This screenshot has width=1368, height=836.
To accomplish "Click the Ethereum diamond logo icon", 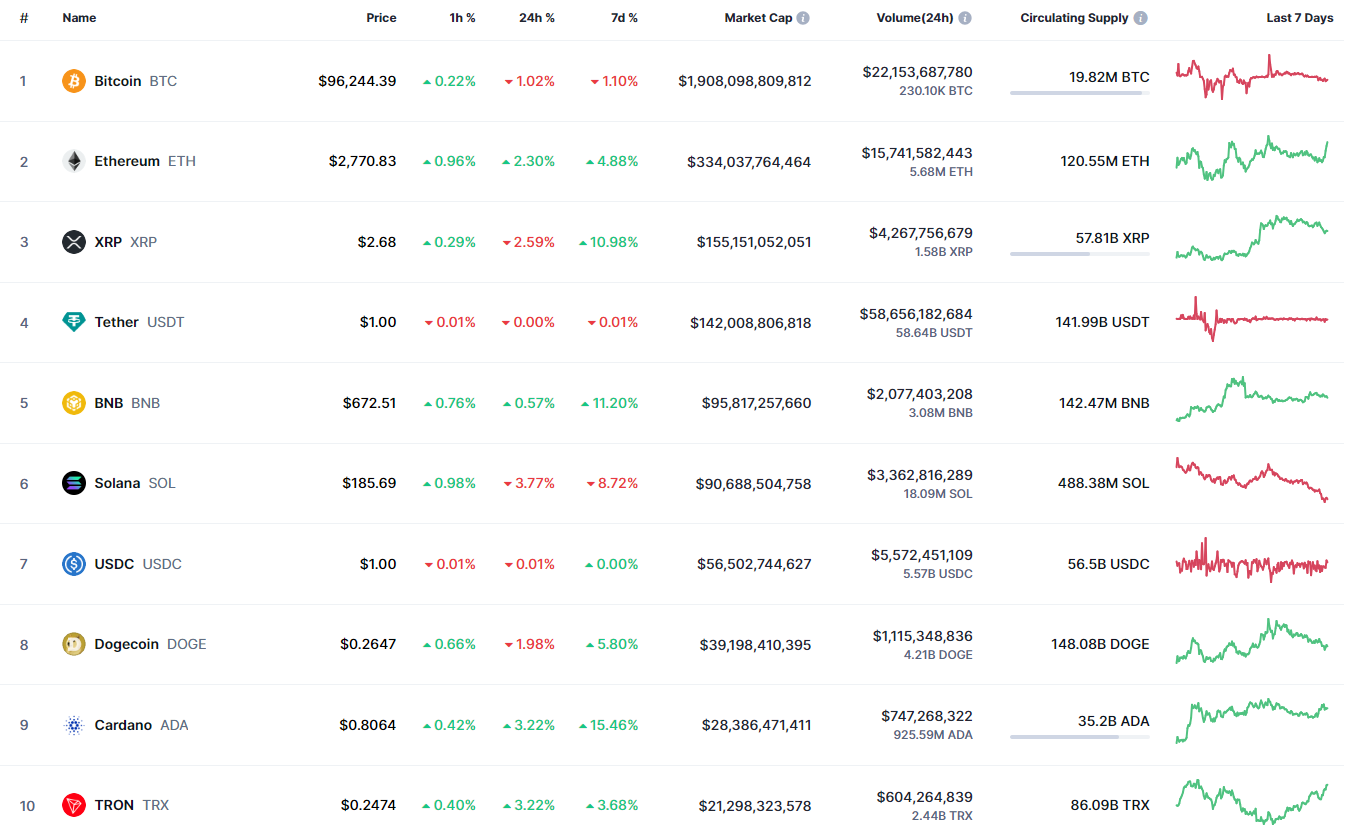I will tap(74, 161).
